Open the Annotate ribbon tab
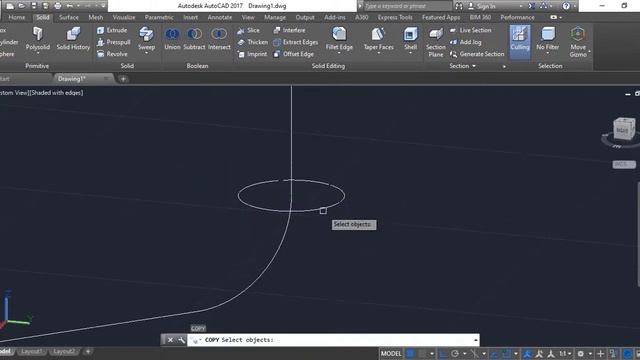 [x=220, y=17]
